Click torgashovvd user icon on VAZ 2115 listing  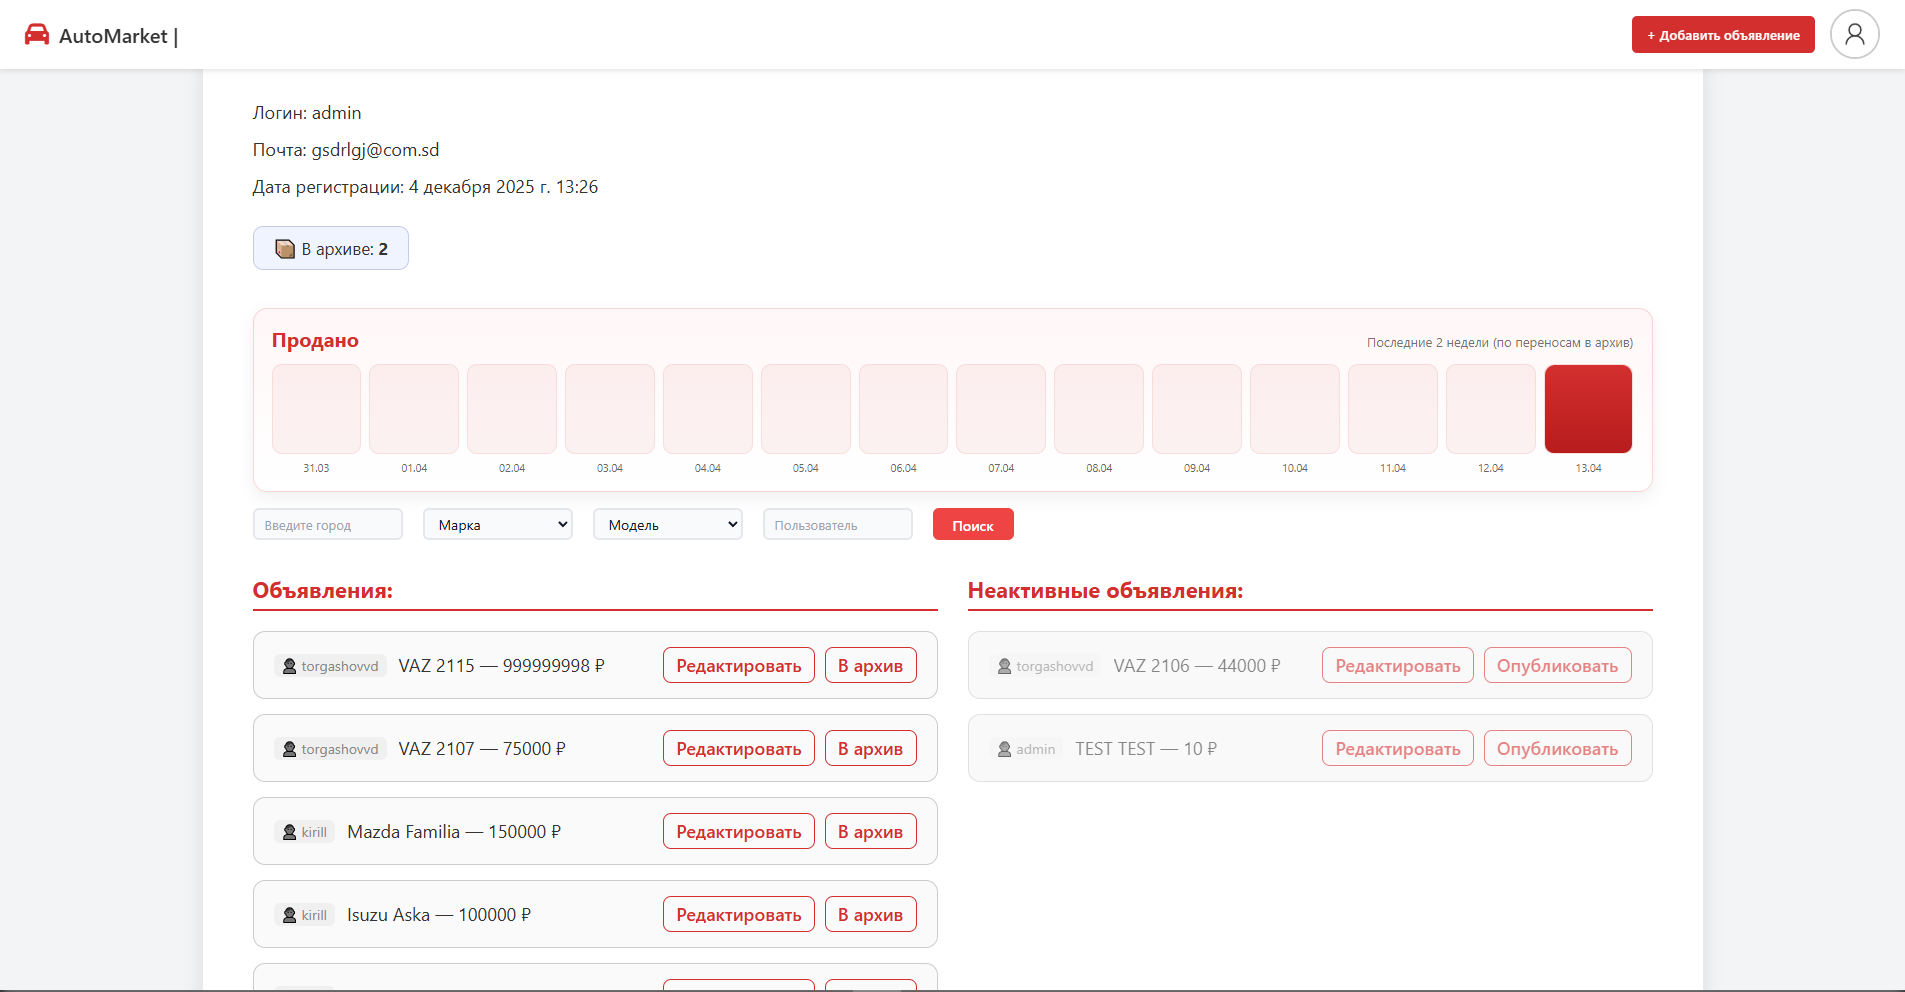tap(289, 666)
